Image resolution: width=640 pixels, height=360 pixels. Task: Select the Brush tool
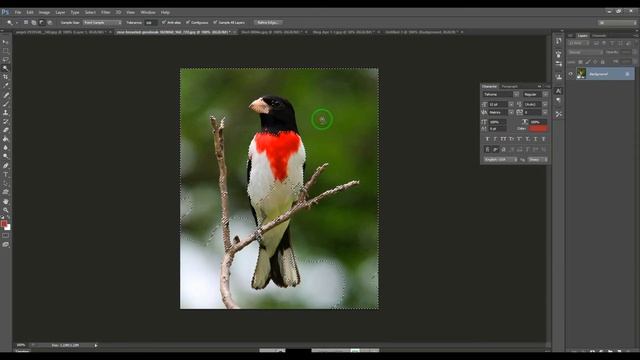5,104
